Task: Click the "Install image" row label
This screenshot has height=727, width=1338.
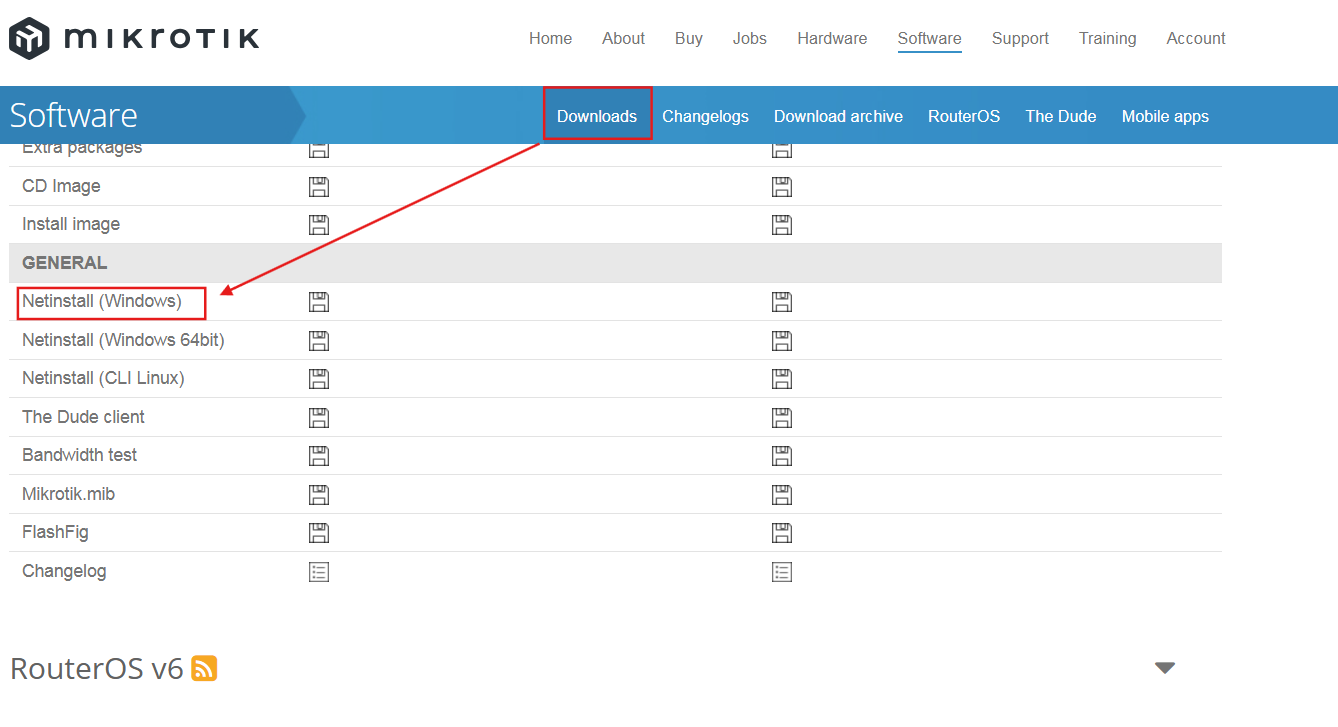Action: tap(71, 224)
